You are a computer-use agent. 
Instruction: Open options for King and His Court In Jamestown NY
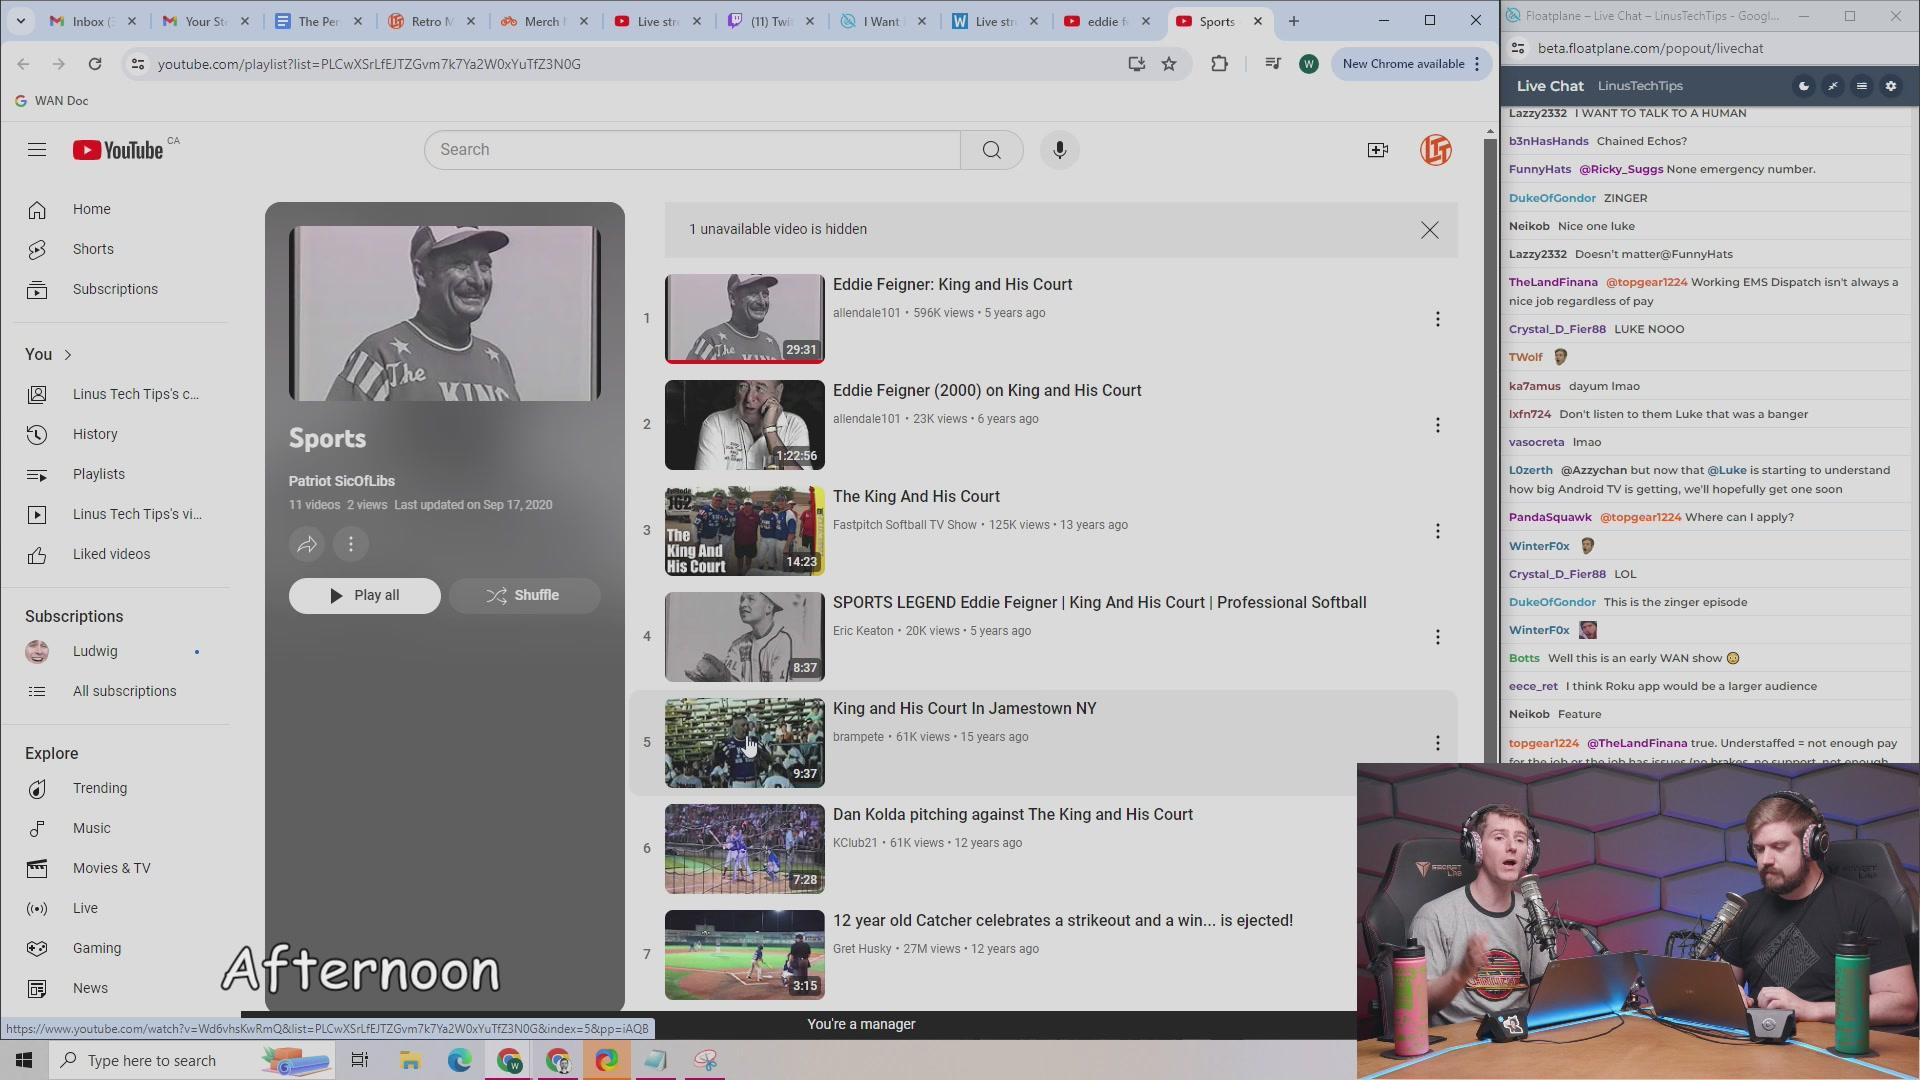click(1438, 743)
